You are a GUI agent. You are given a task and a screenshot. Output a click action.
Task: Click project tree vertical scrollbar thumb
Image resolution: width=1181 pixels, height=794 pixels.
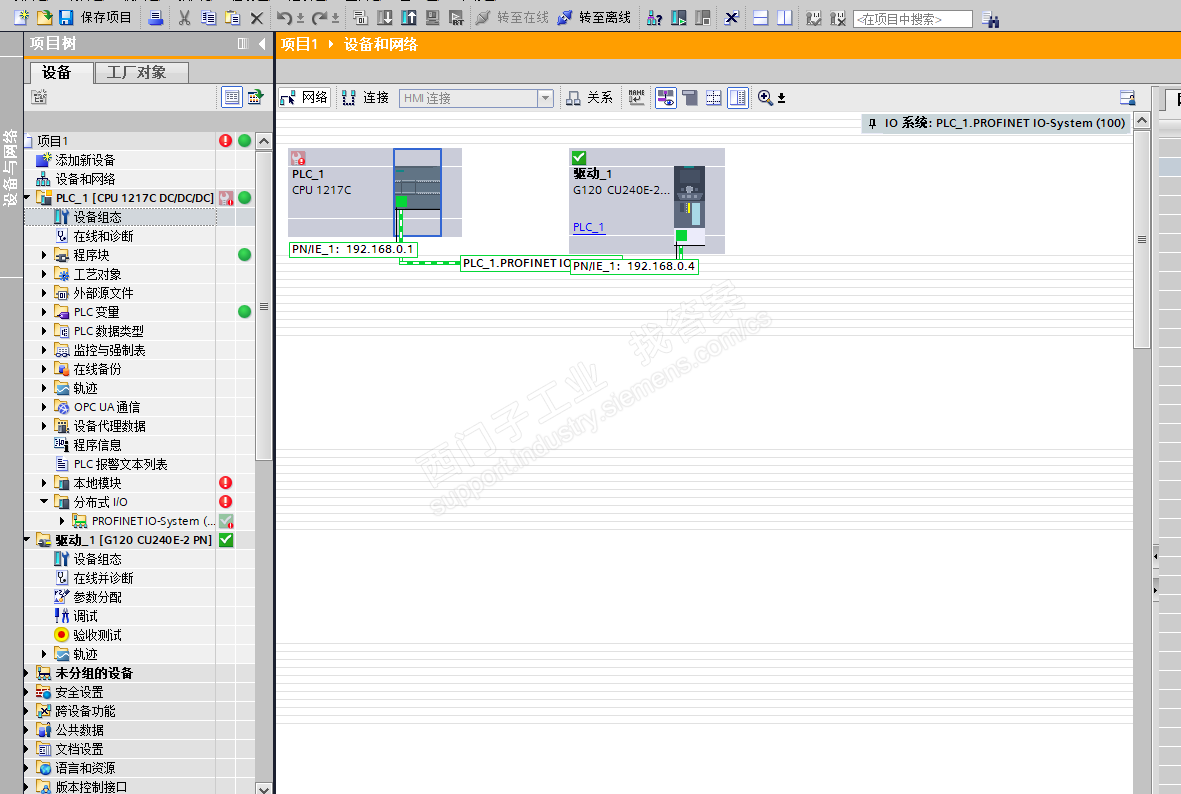tap(264, 305)
